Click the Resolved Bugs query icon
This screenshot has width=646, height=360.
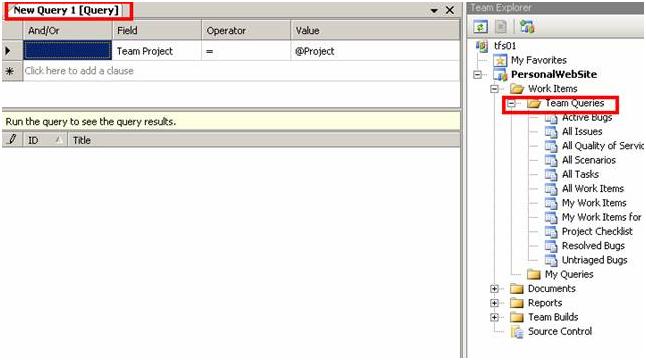(551, 246)
